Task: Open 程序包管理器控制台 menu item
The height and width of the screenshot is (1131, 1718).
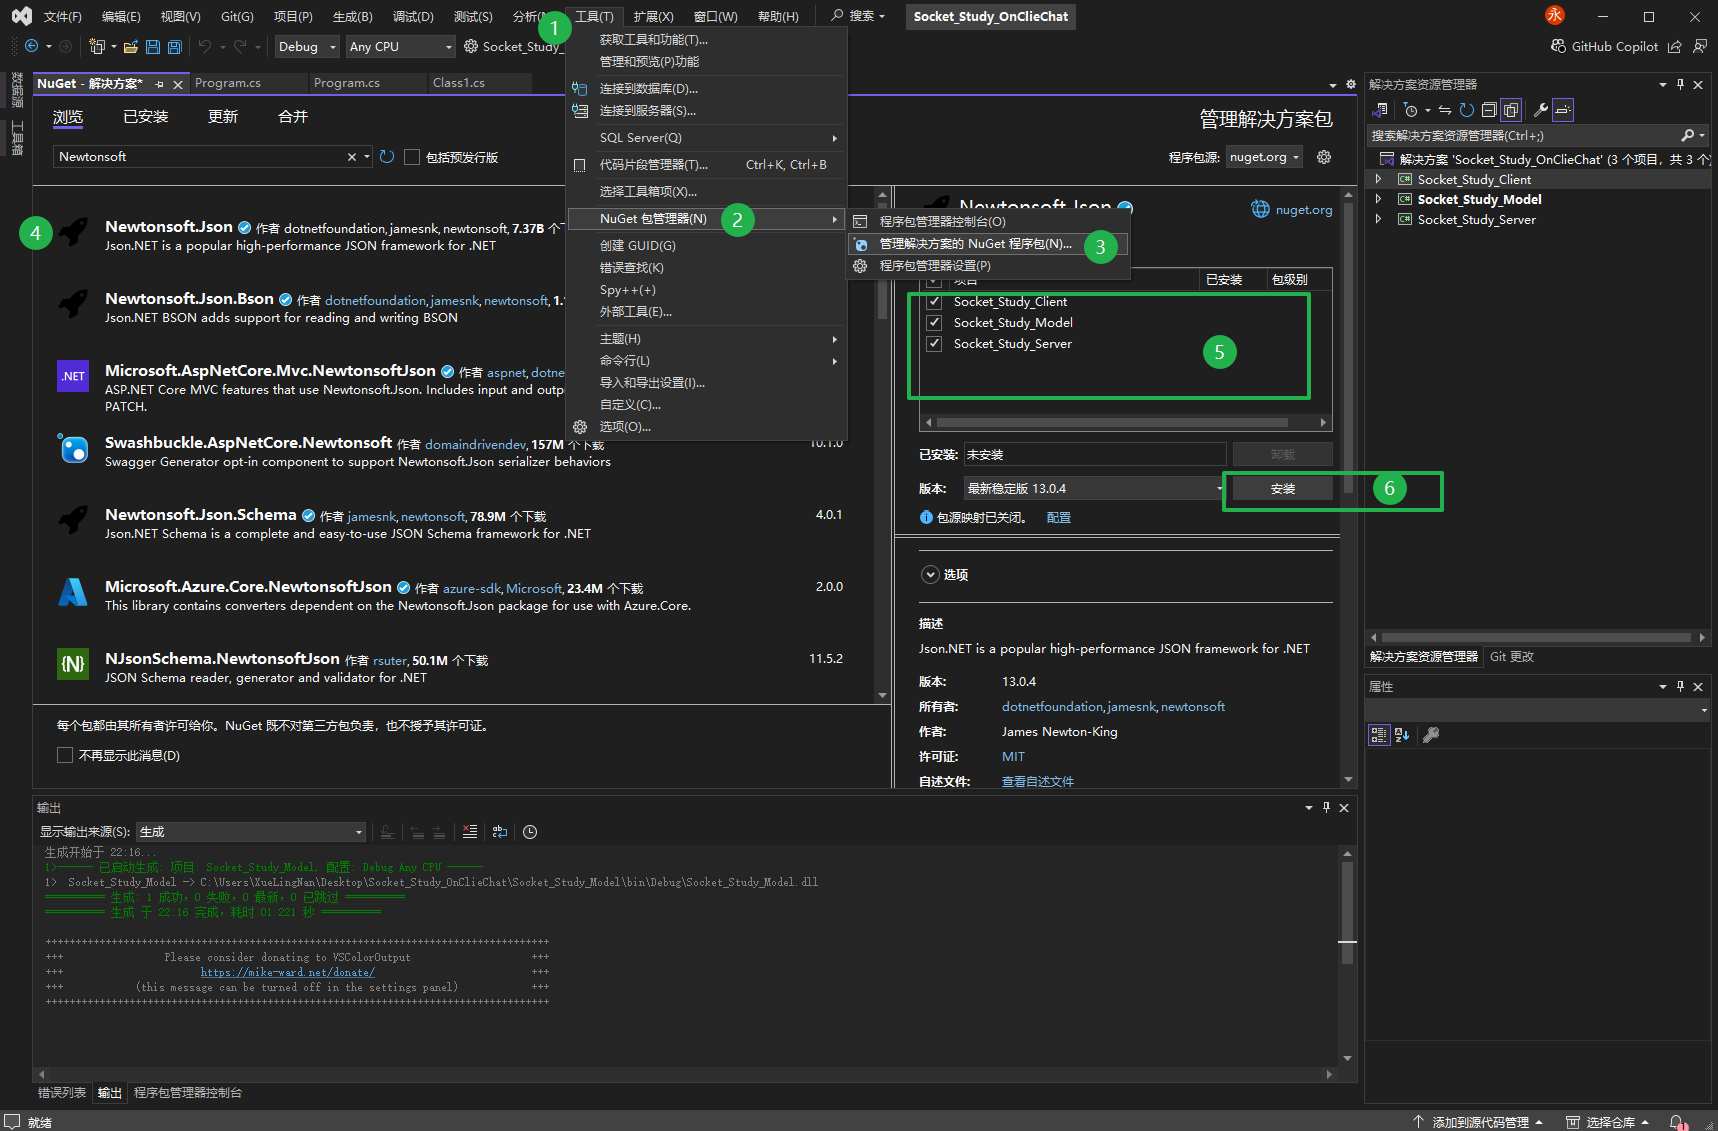Action: pyautogui.click(x=988, y=222)
